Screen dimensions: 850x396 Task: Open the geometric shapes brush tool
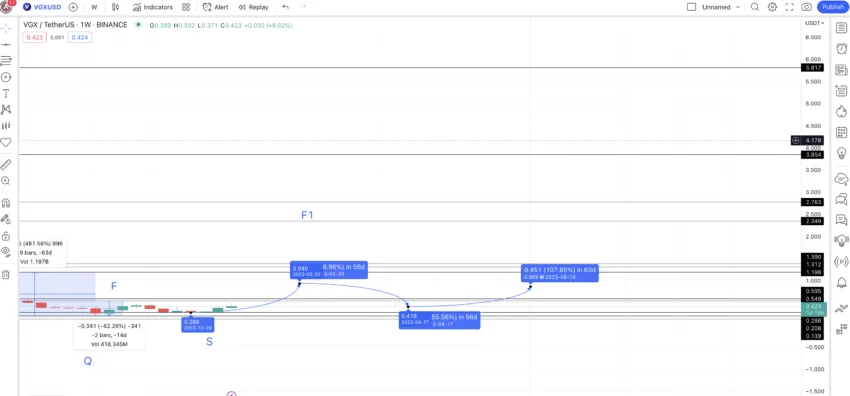click(x=6, y=77)
